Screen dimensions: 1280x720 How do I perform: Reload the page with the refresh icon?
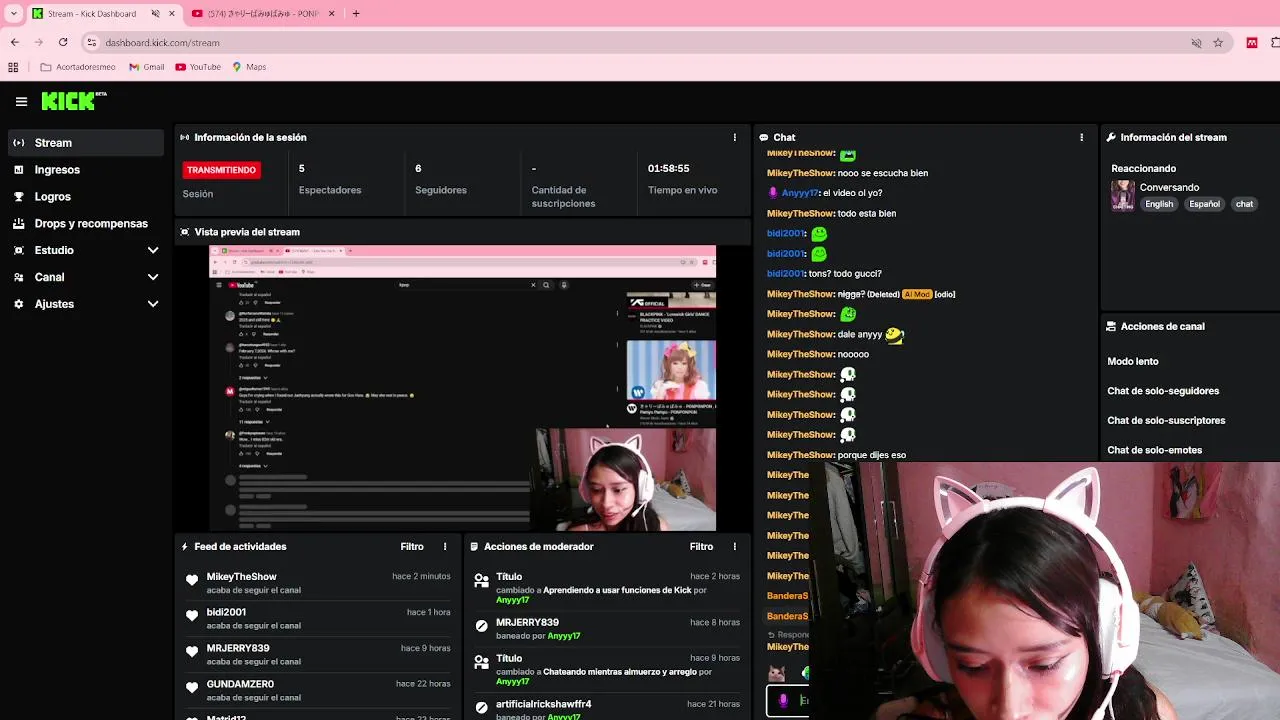(63, 42)
